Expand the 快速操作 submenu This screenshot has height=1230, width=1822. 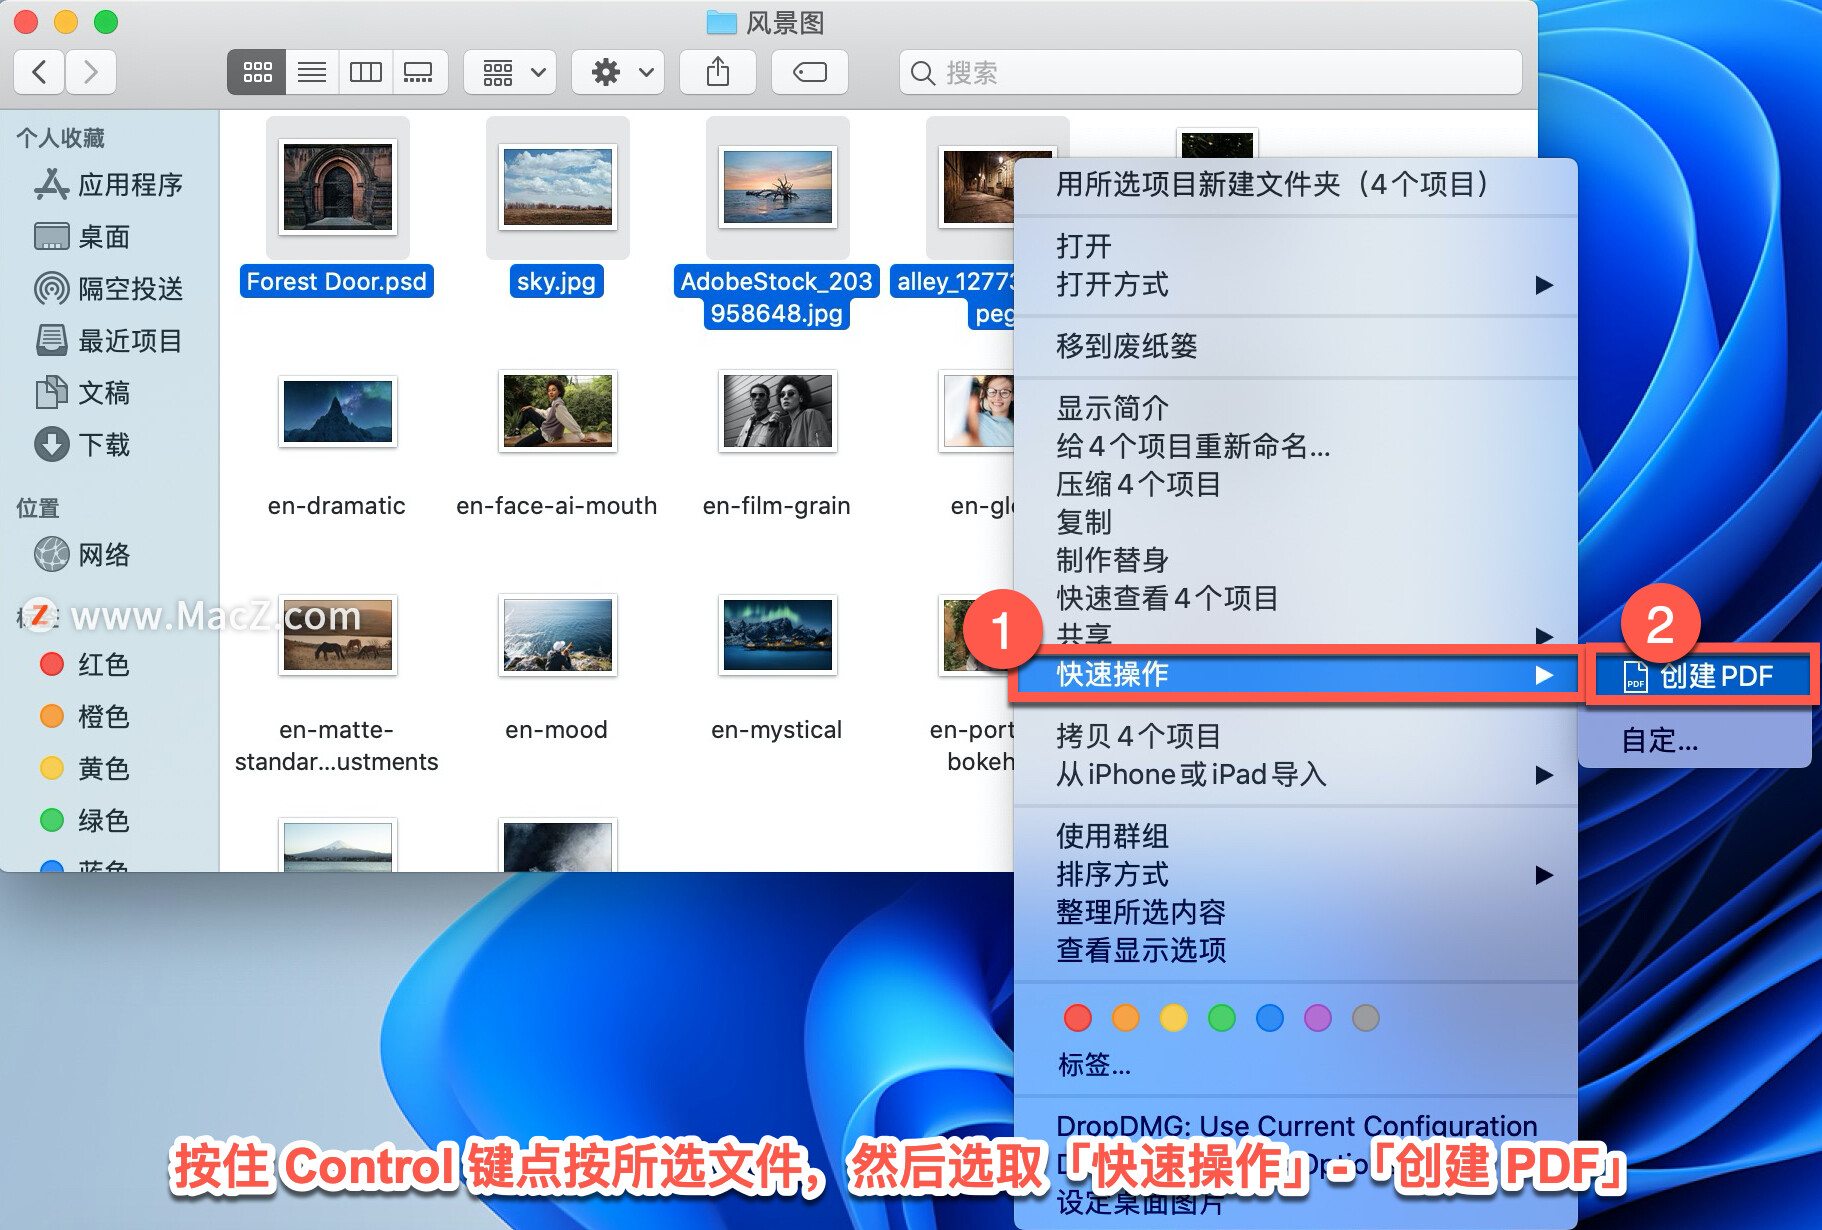[1296, 675]
